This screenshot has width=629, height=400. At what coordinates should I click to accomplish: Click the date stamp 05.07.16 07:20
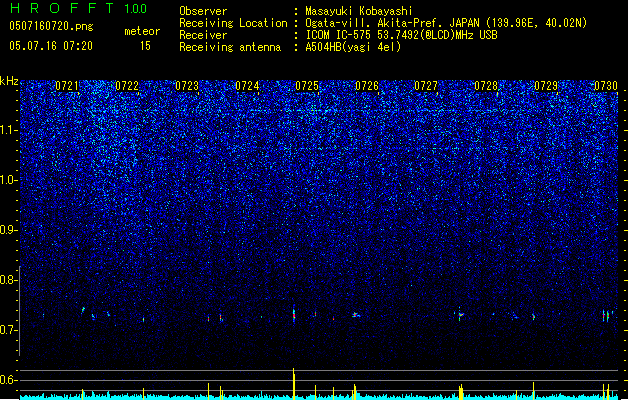click(51, 46)
